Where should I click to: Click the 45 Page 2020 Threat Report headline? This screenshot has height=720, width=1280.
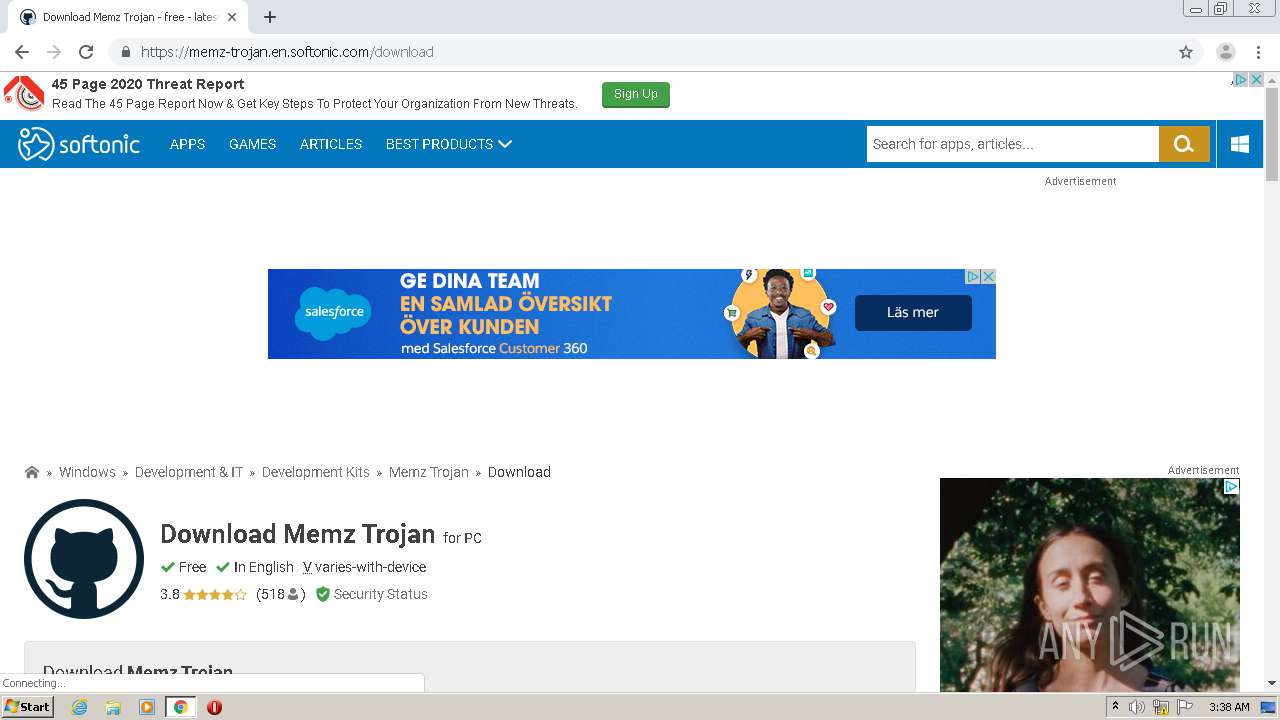tap(148, 84)
